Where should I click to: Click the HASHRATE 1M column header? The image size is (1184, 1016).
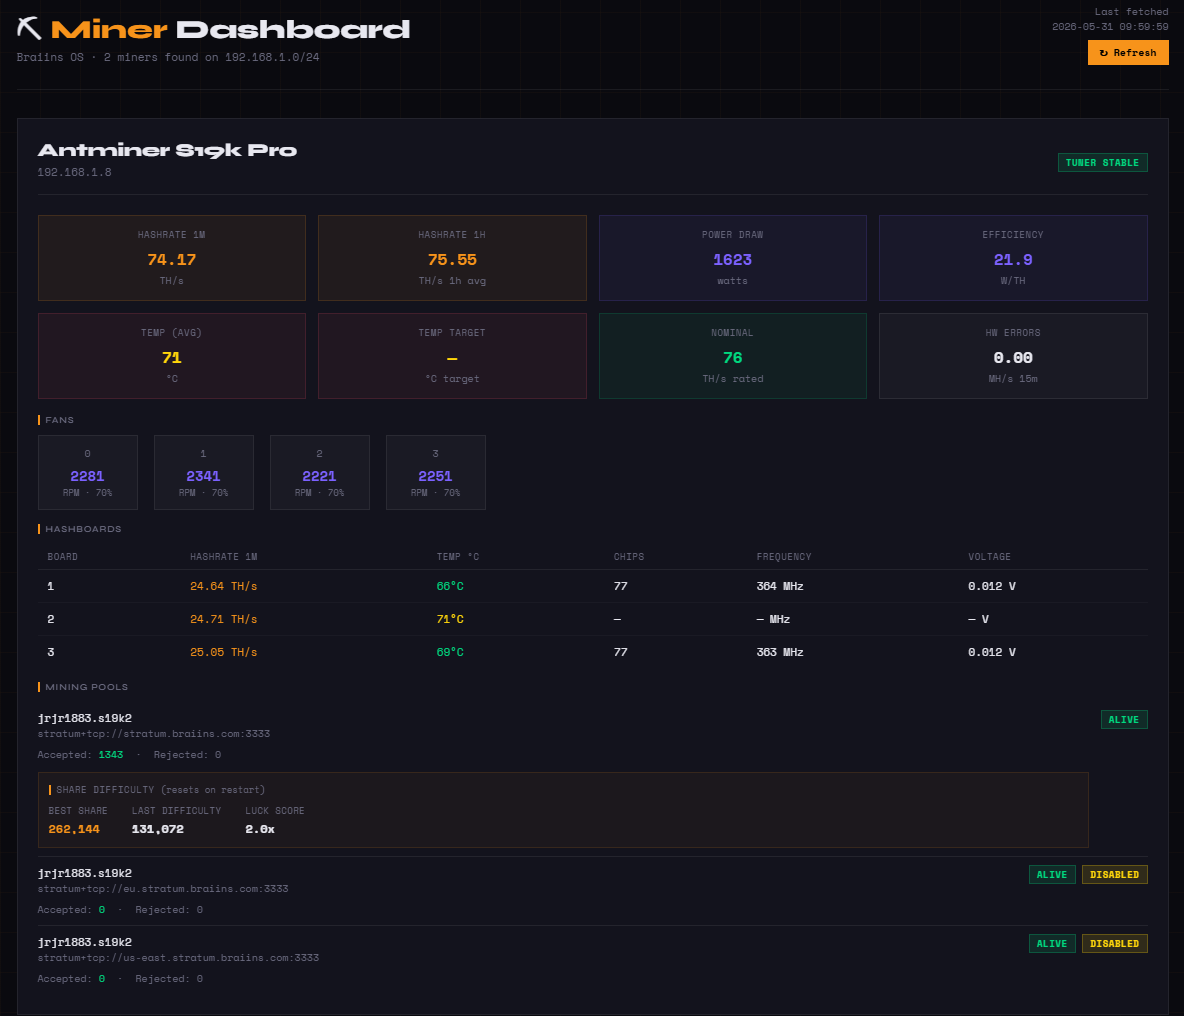tap(224, 557)
